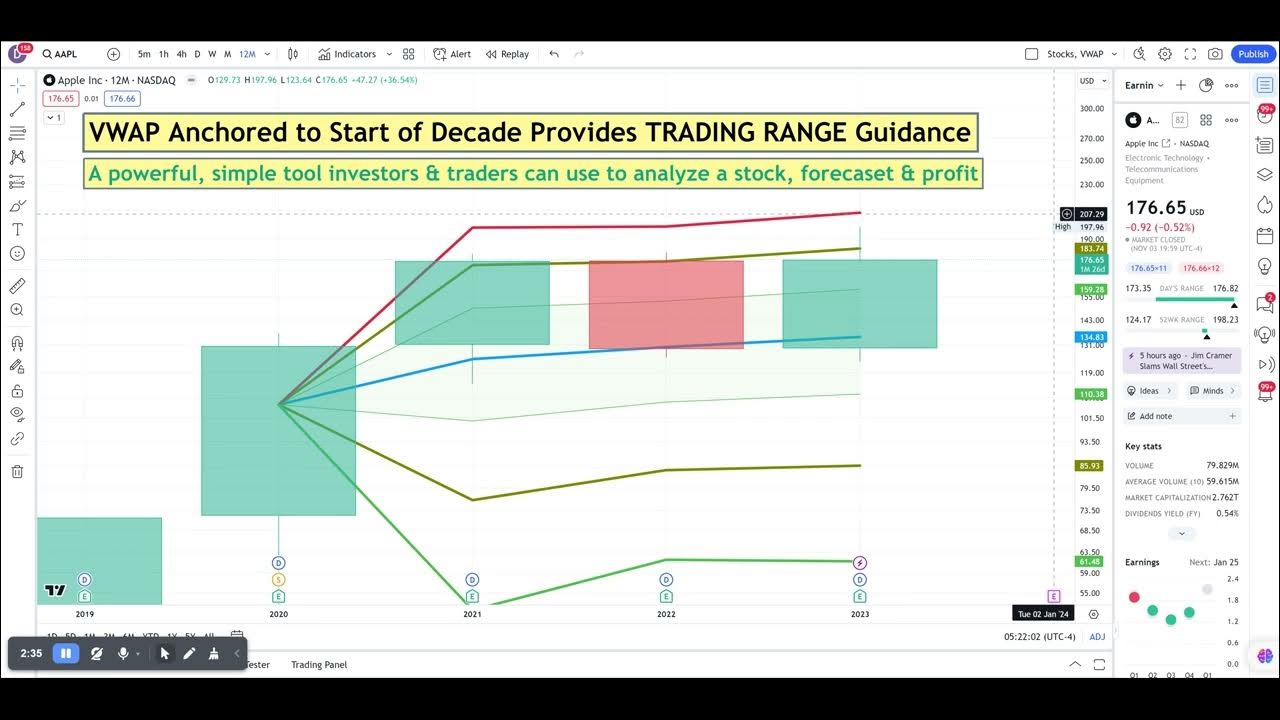Toggle the recorder microphone
The height and width of the screenshot is (720, 1280).
(x=123, y=653)
